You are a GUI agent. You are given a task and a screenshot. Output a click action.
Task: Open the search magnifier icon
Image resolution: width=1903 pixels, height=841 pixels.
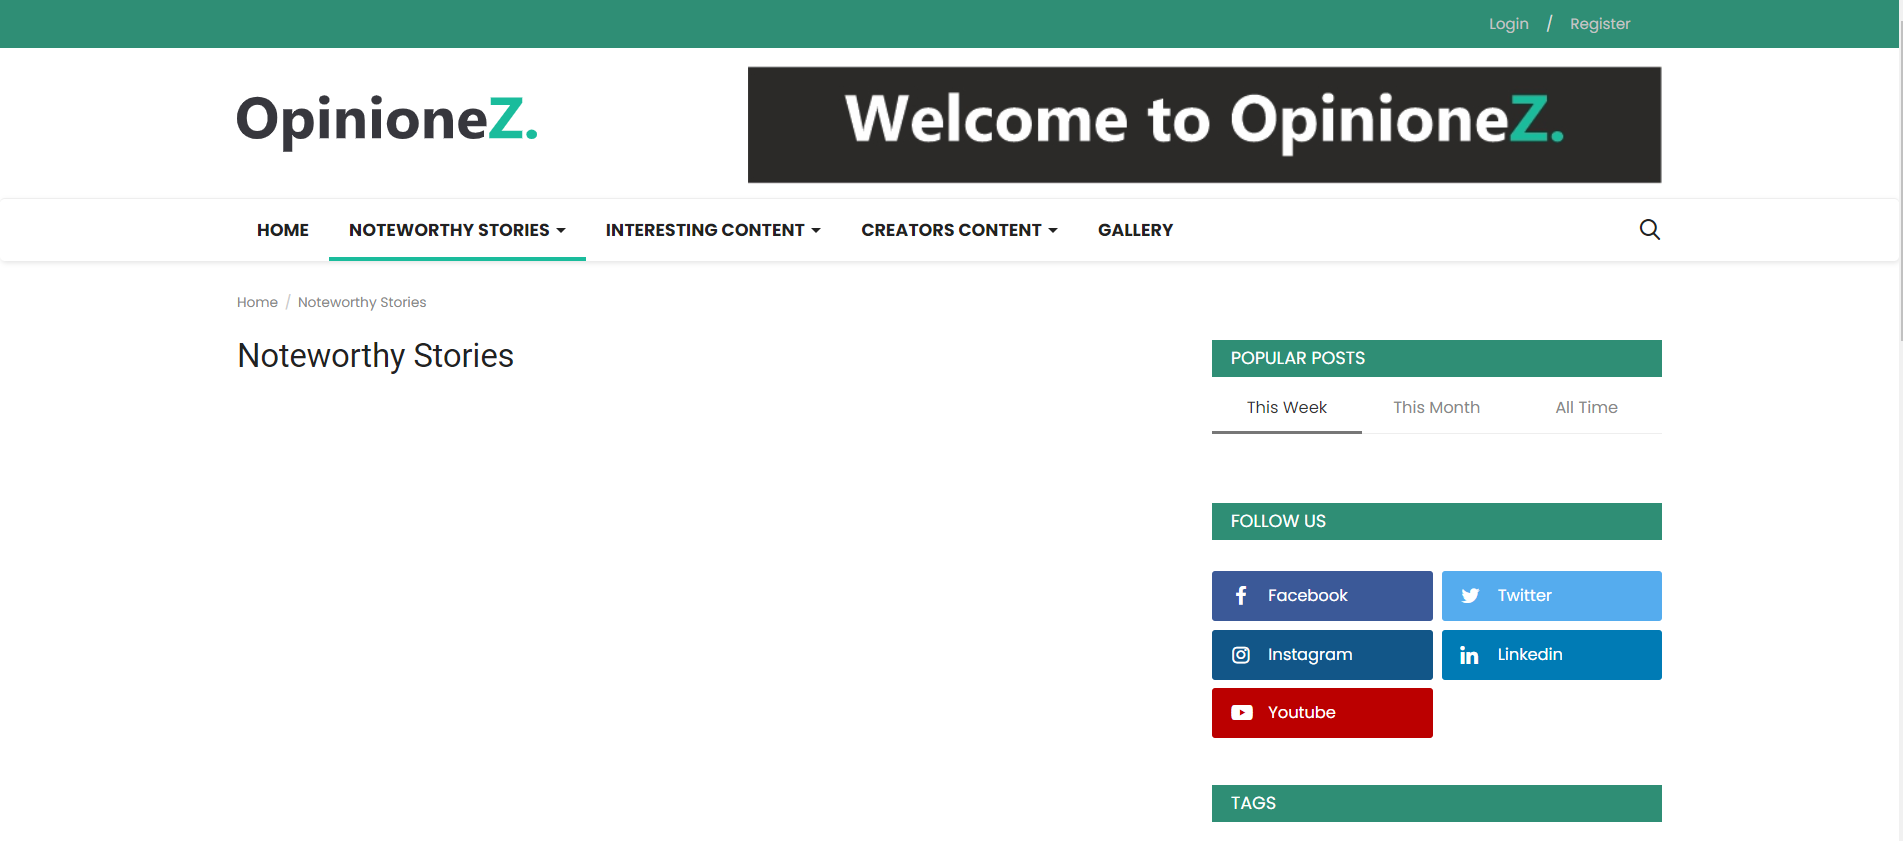[1649, 230]
